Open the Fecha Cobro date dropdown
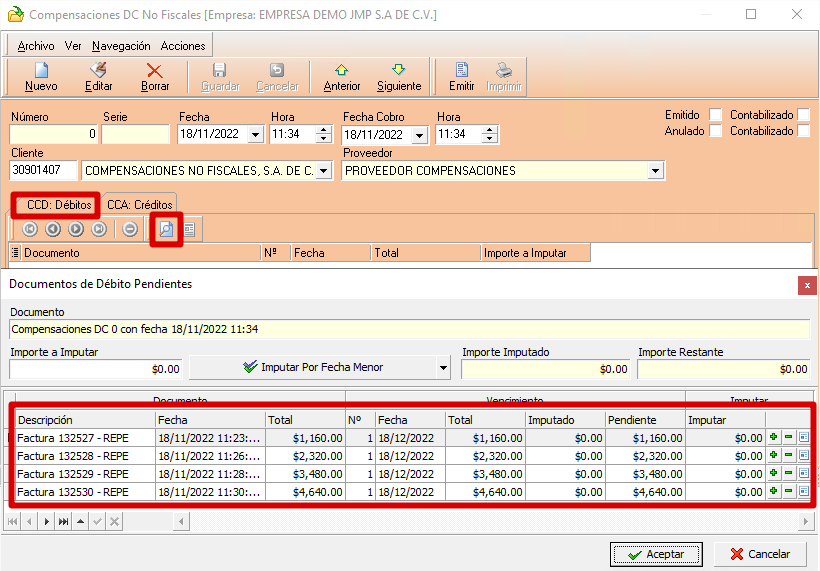820x571 pixels. [x=419, y=135]
